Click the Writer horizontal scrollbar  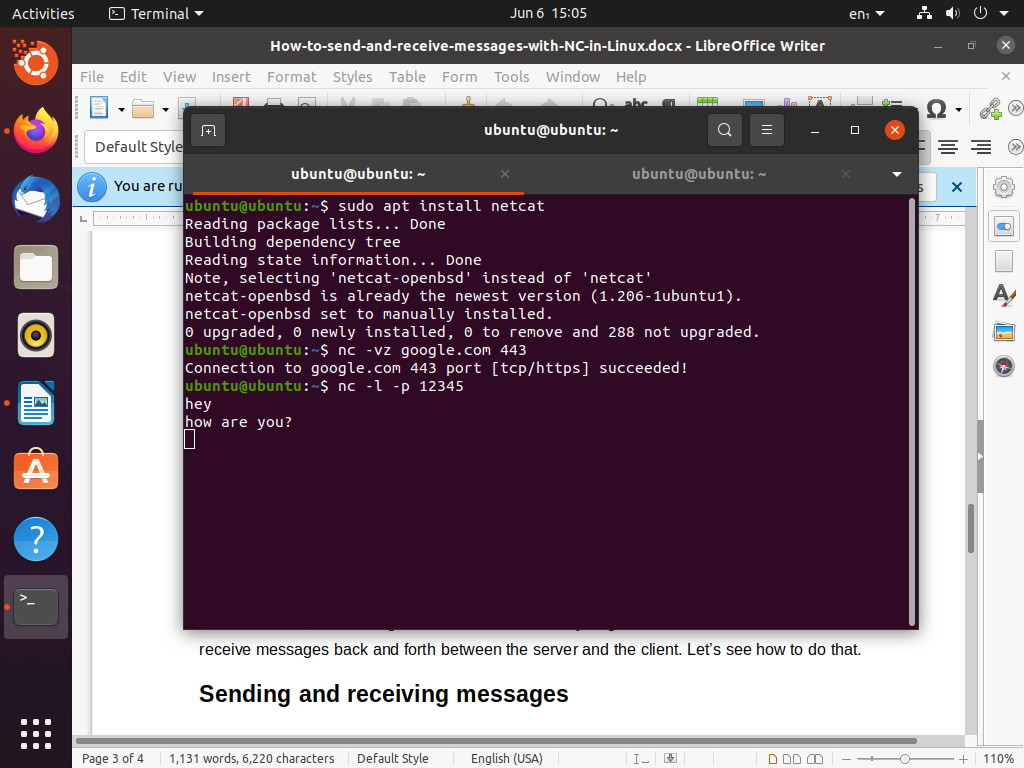496,741
